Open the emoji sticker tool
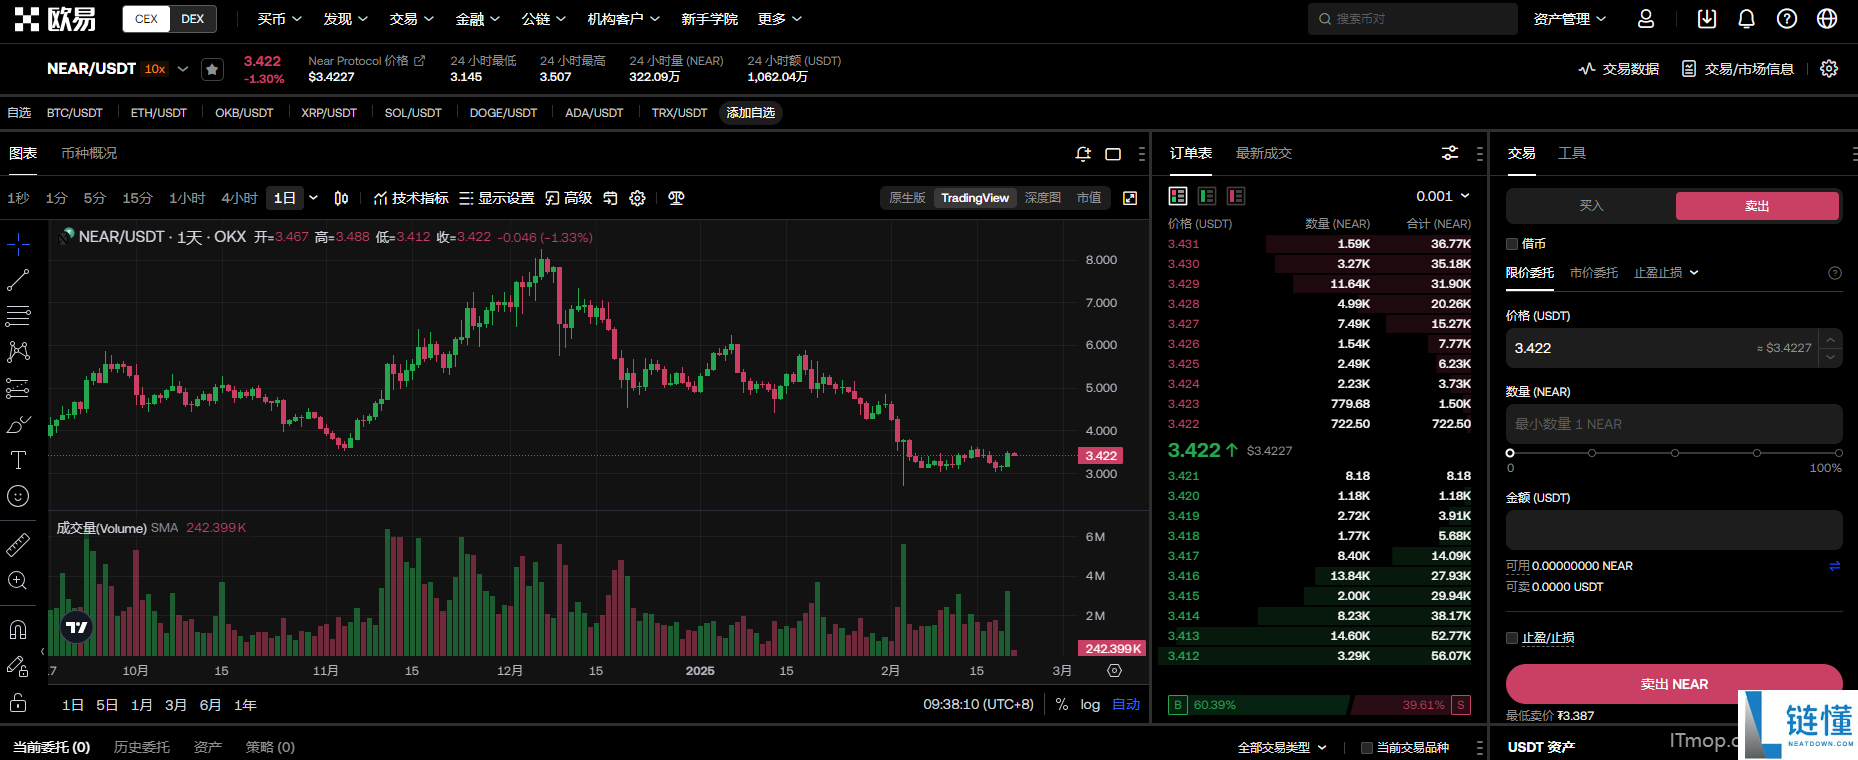1858x760 pixels. 18,496
